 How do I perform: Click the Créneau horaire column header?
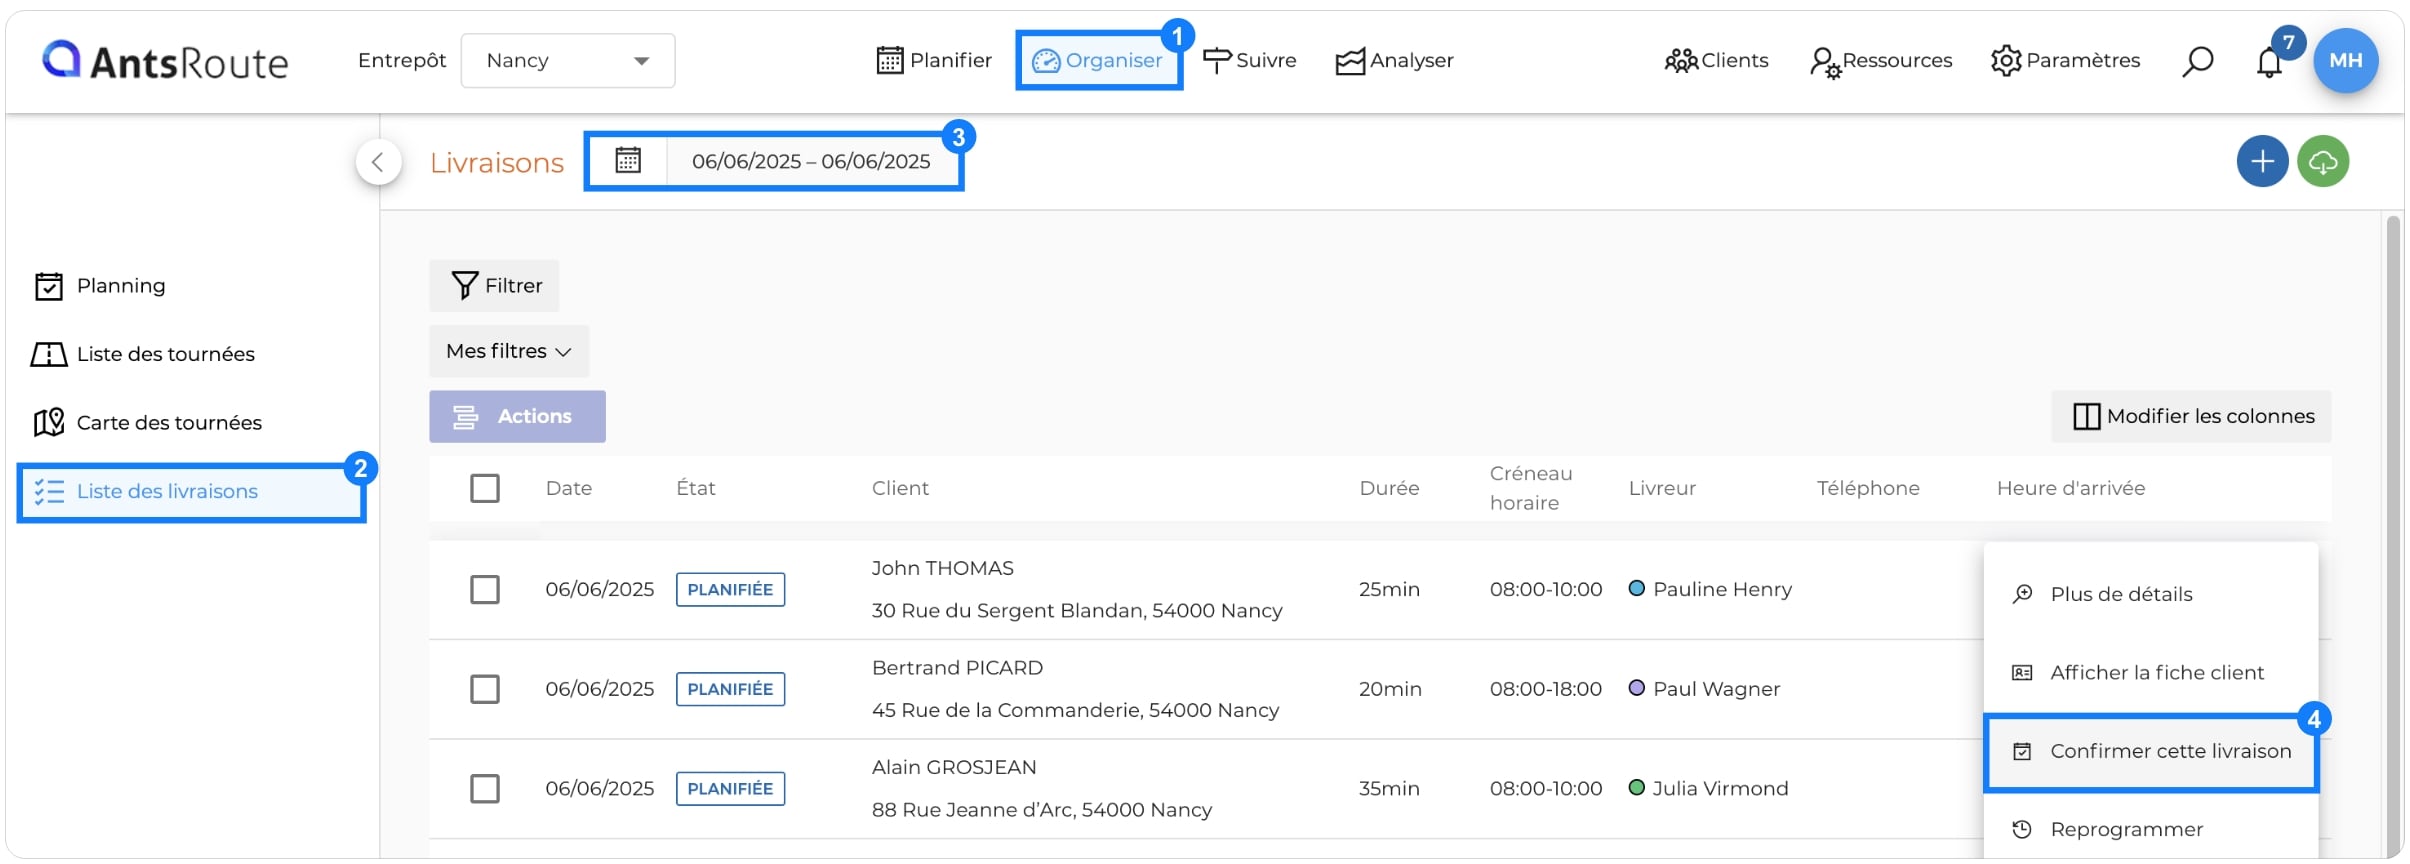pyautogui.click(x=1531, y=488)
